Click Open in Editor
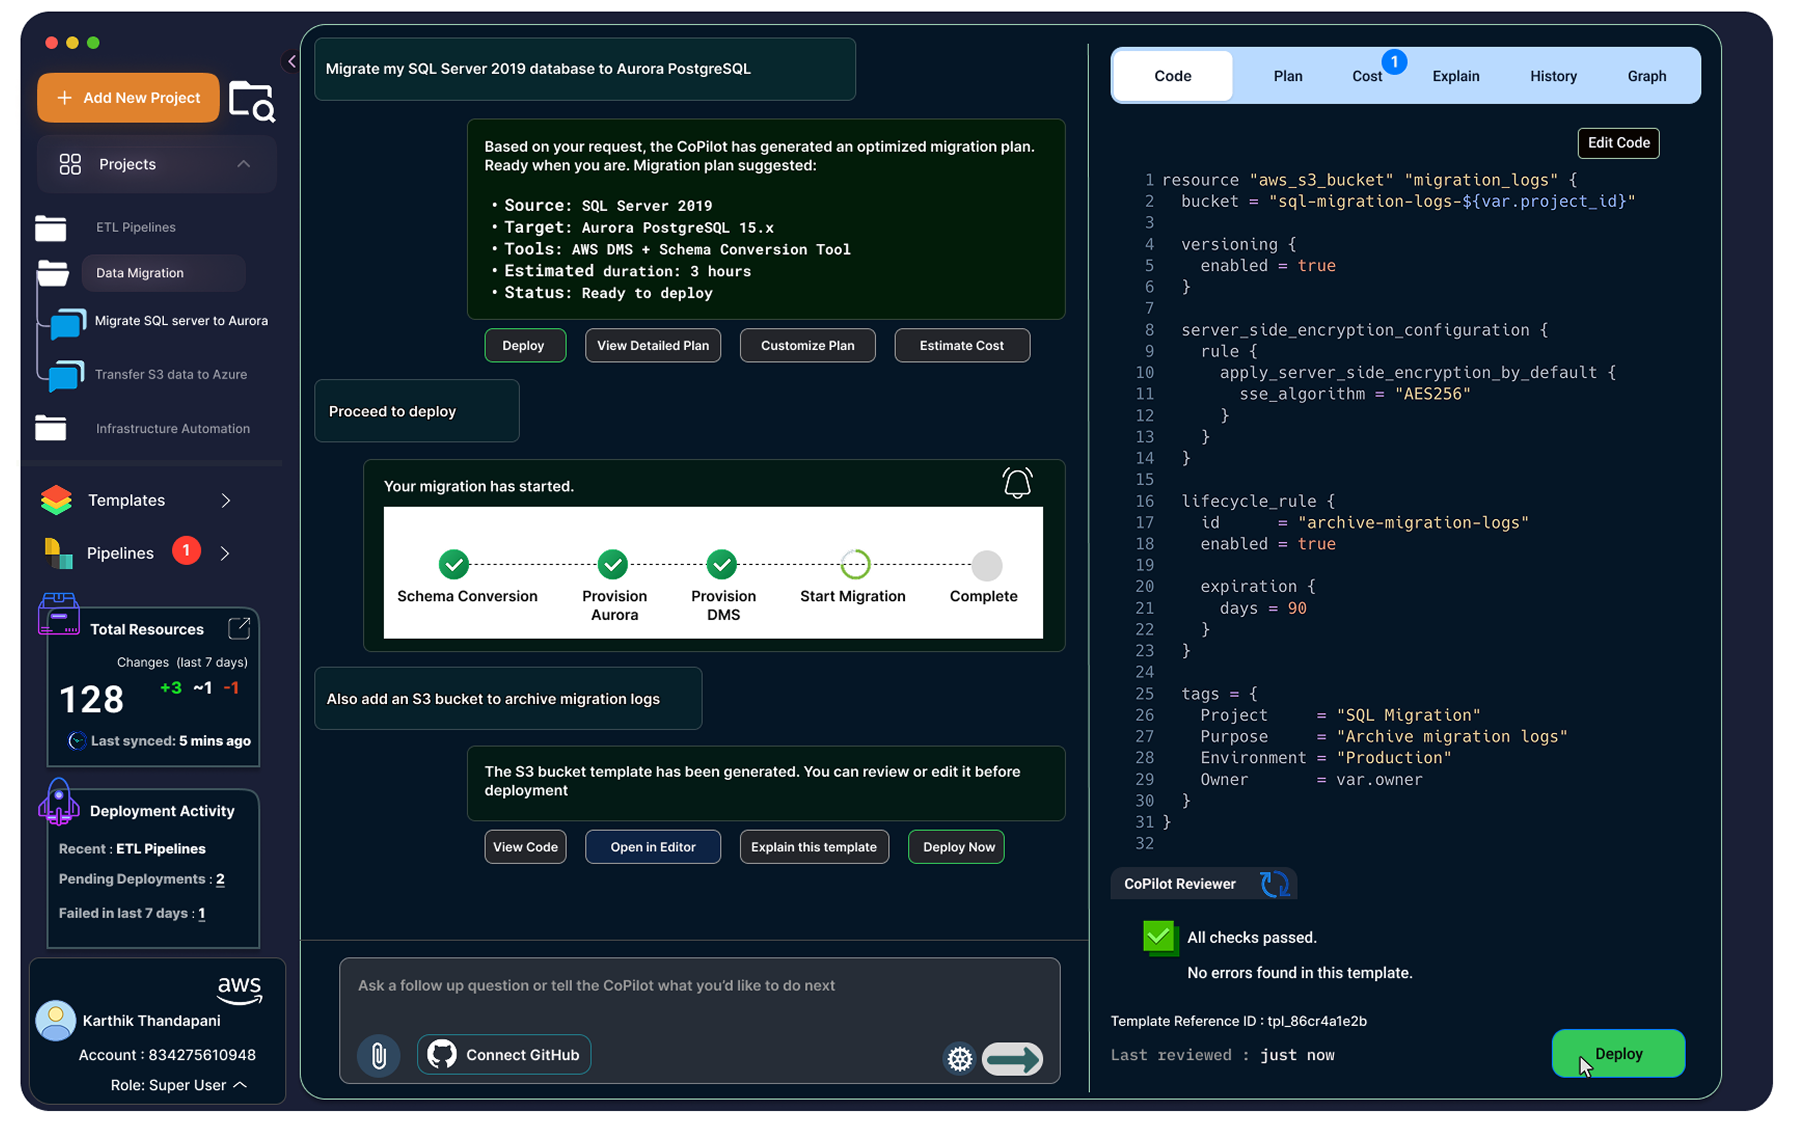The height and width of the screenshot is (1125, 1795). [653, 847]
